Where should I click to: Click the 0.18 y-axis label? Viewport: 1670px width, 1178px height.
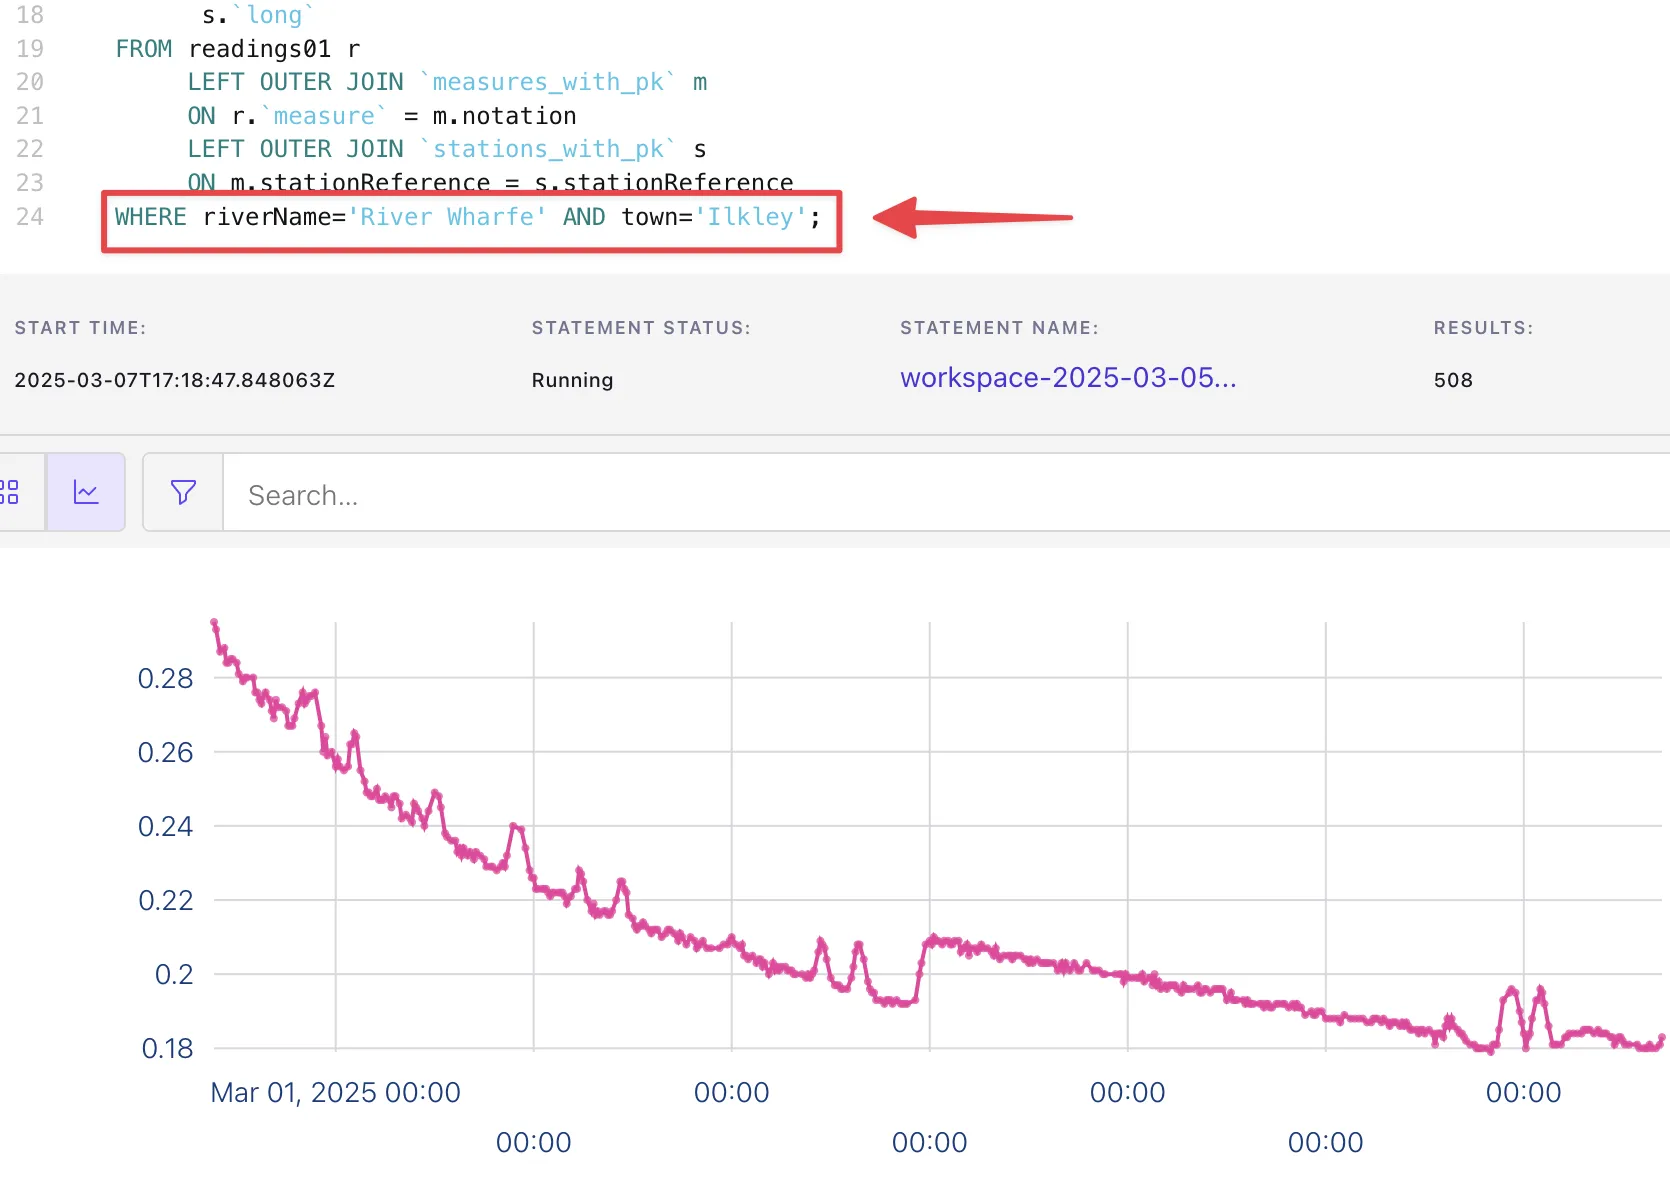click(x=167, y=1048)
